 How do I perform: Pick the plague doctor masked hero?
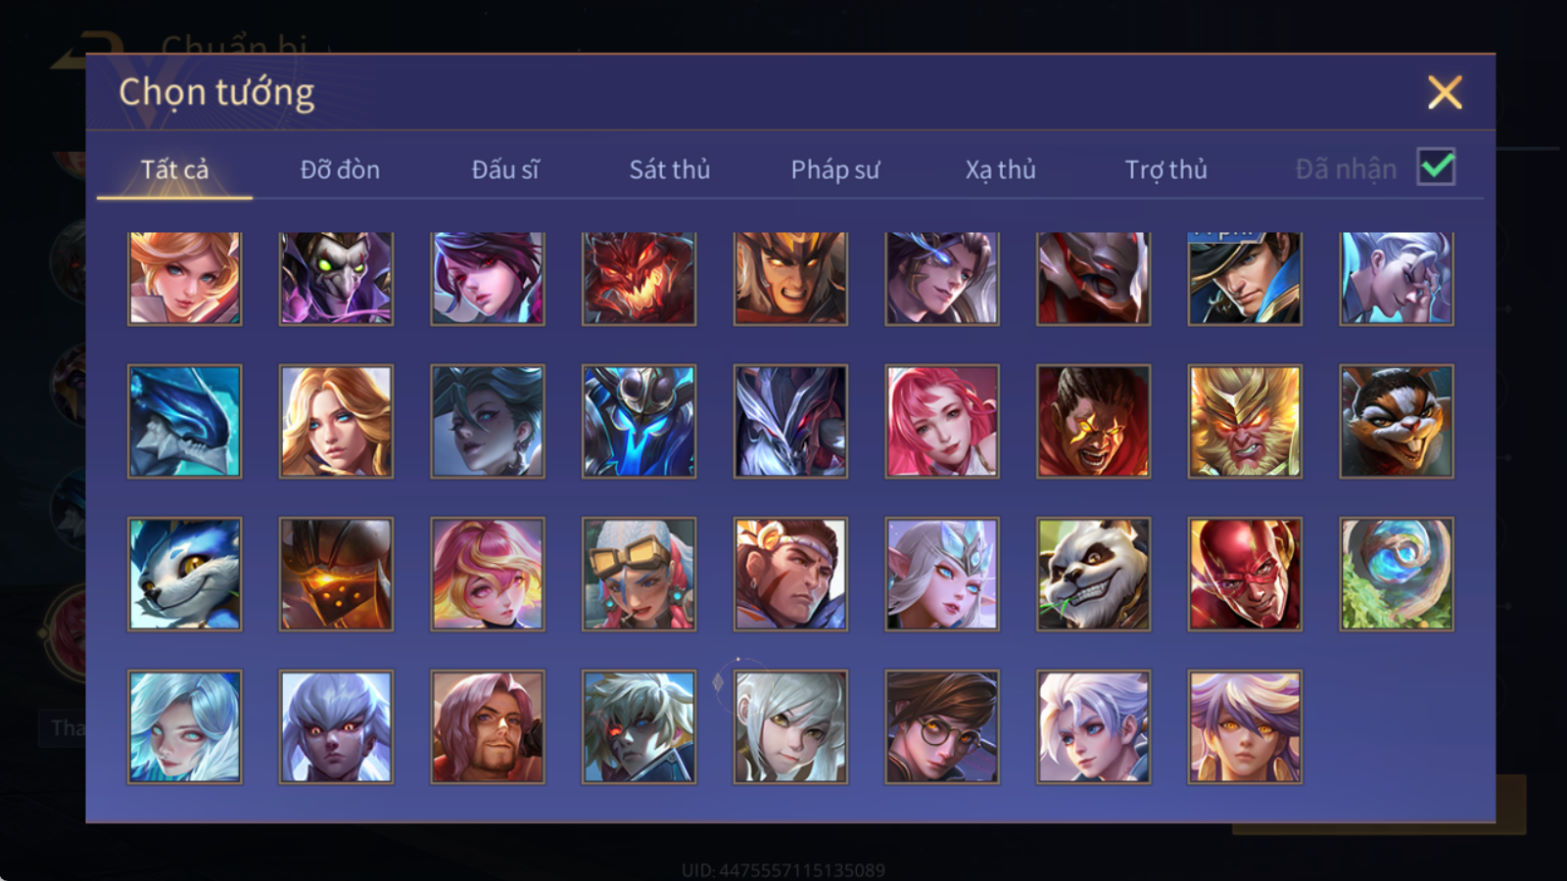[x=336, y=278]
